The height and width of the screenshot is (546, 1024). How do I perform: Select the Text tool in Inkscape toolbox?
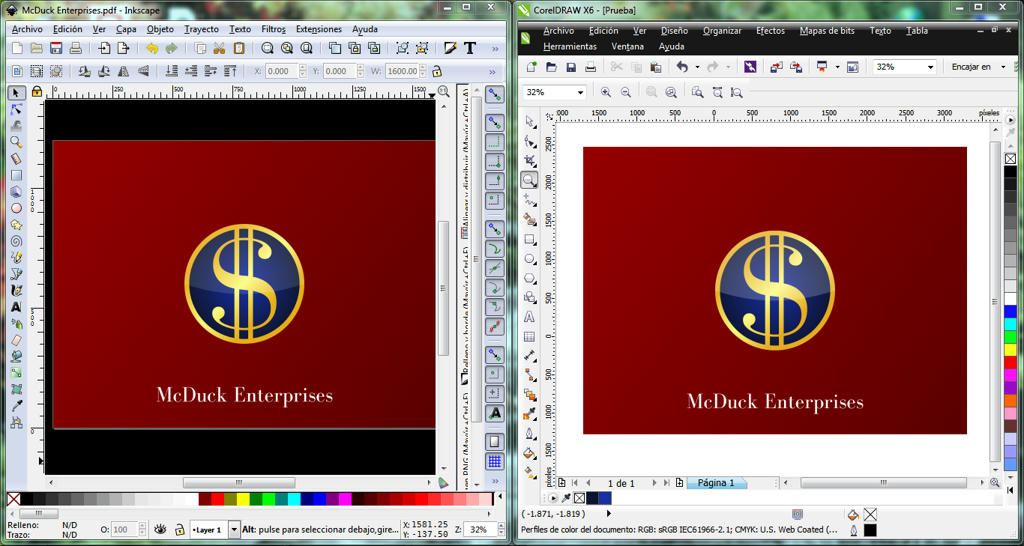17,307
